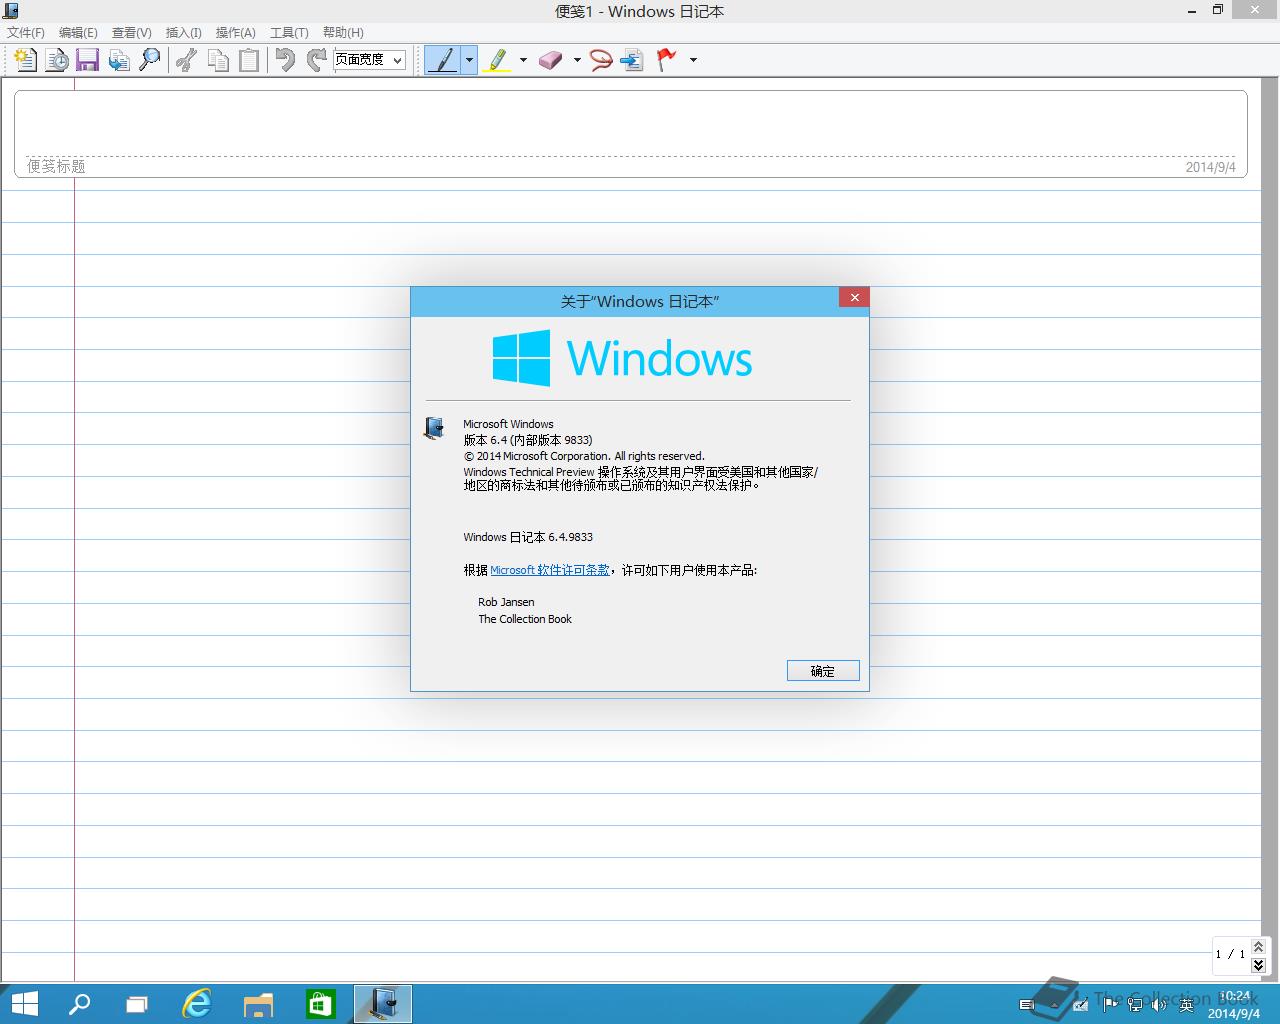This screenshot has height=1024, width=1280.
Task: Open the 查看(V) menu
Action: point(131,33)
